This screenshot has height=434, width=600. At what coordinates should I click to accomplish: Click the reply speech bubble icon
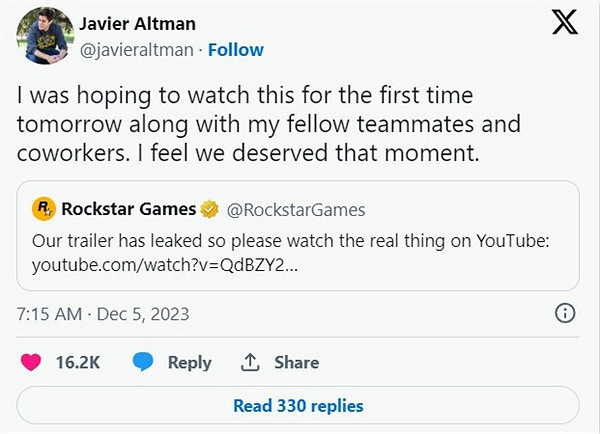click(x=143, y=362)
